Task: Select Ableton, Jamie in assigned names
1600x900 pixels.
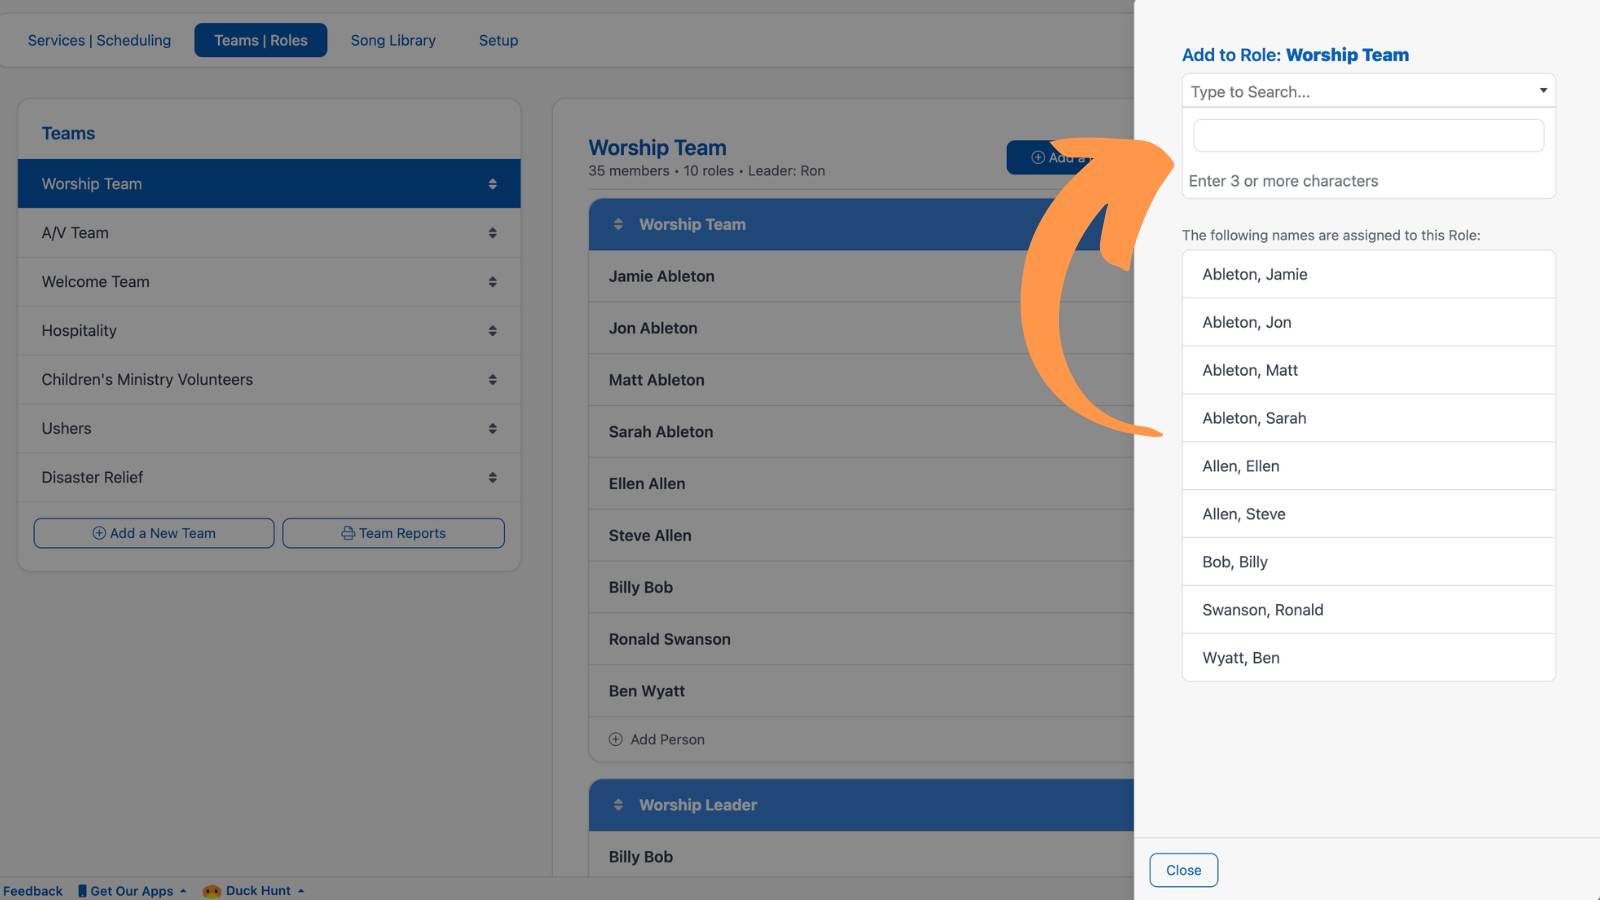Action: point(1368,274)
